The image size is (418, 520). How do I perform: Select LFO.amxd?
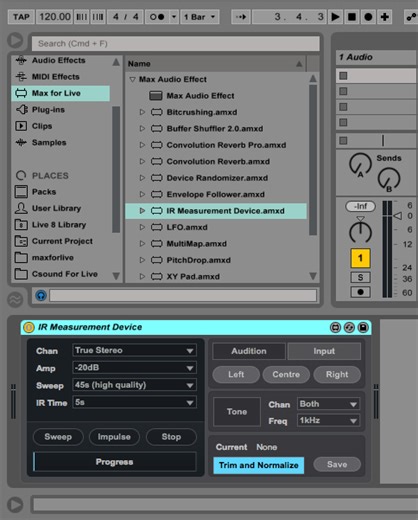187,227
